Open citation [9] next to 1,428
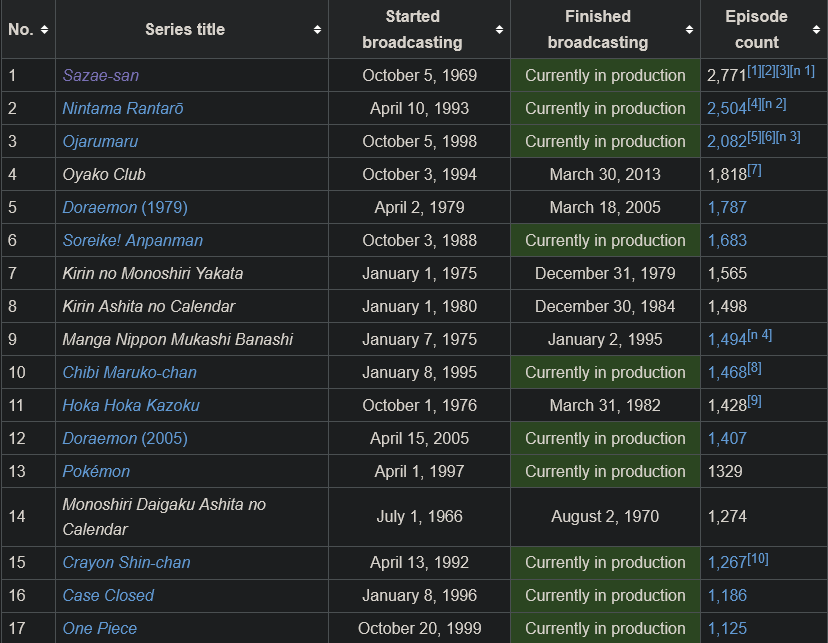Screen dimensions: 828x643 click(x=755, y=401)
